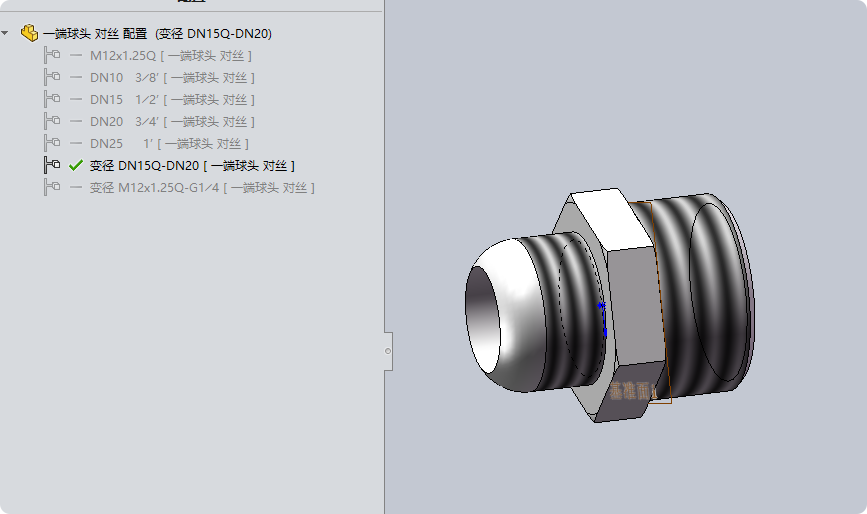This screenshot has height=514, width=867.
Task: Click configuration icon for 变径 M12x1.25Q-G1/4
Action: coord(53,187)
